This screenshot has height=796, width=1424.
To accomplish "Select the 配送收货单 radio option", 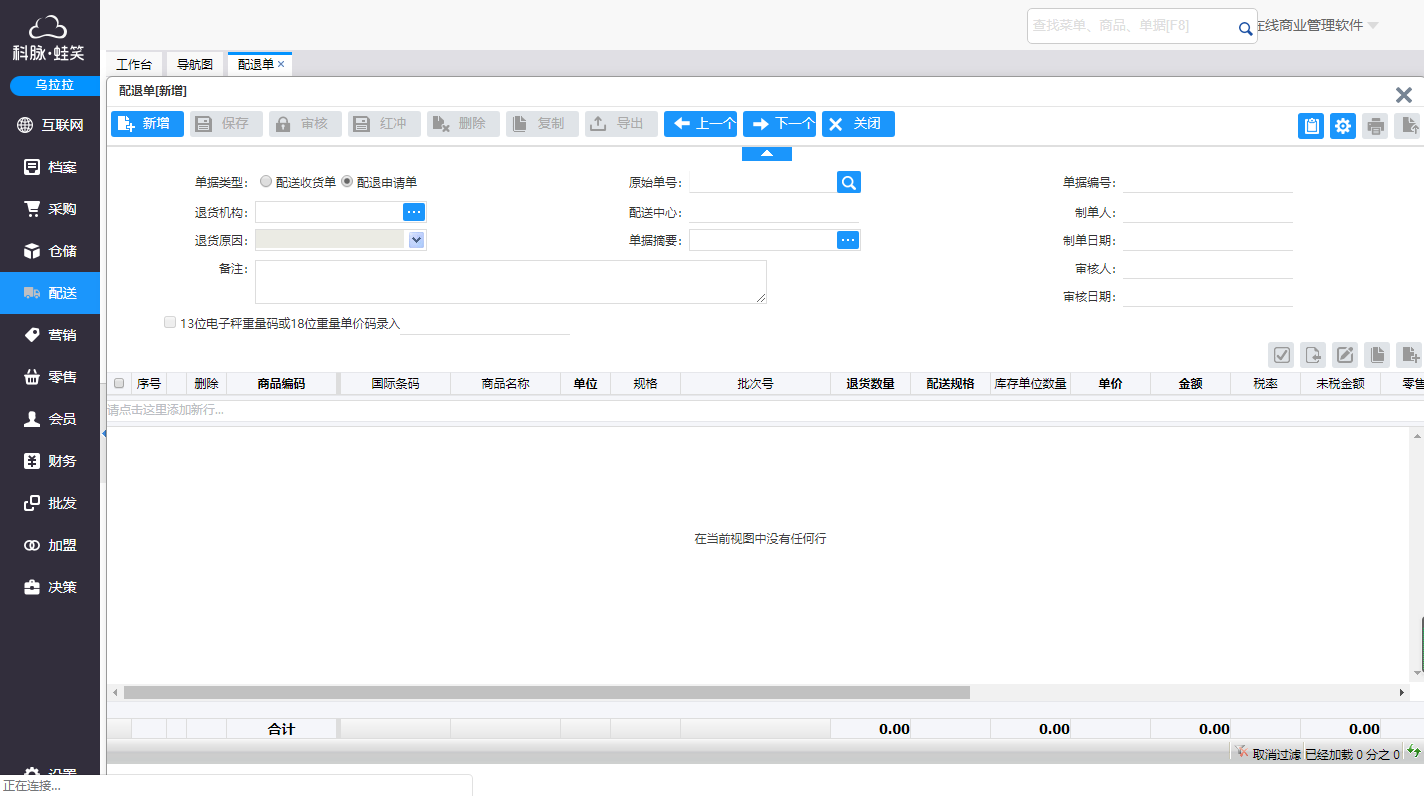I will pos(266,182).
